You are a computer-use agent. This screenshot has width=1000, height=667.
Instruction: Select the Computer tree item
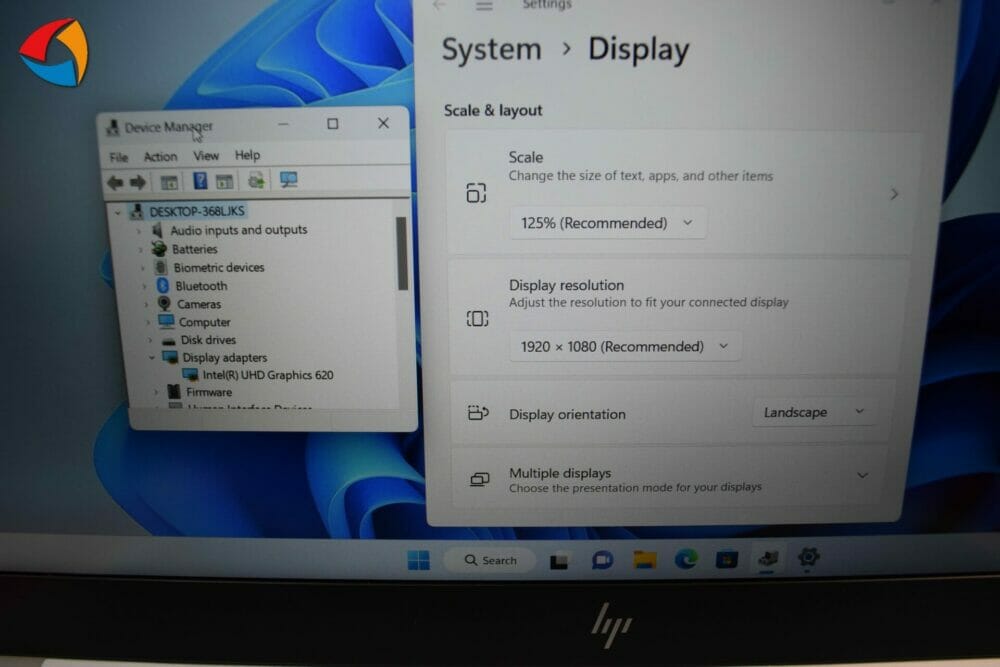click(x=204, y=322)
